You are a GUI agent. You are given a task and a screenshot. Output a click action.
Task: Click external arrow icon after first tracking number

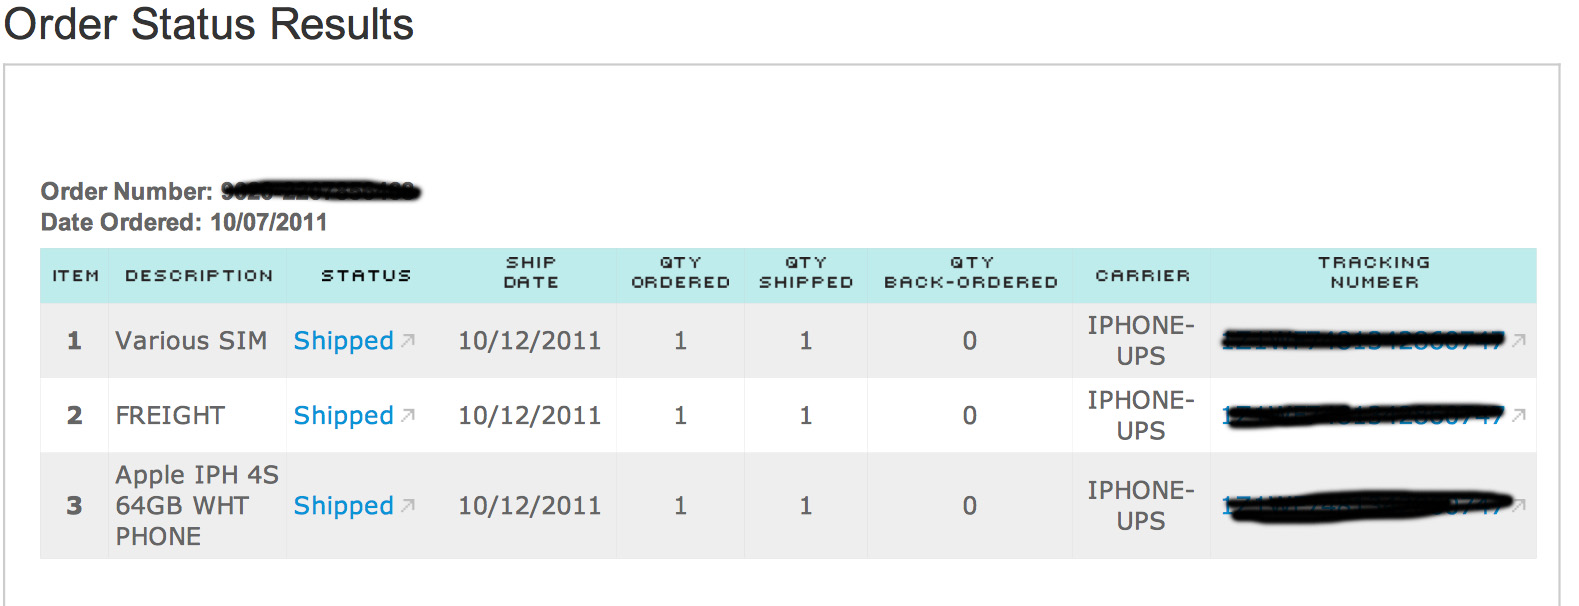[x=1519, y=341]
